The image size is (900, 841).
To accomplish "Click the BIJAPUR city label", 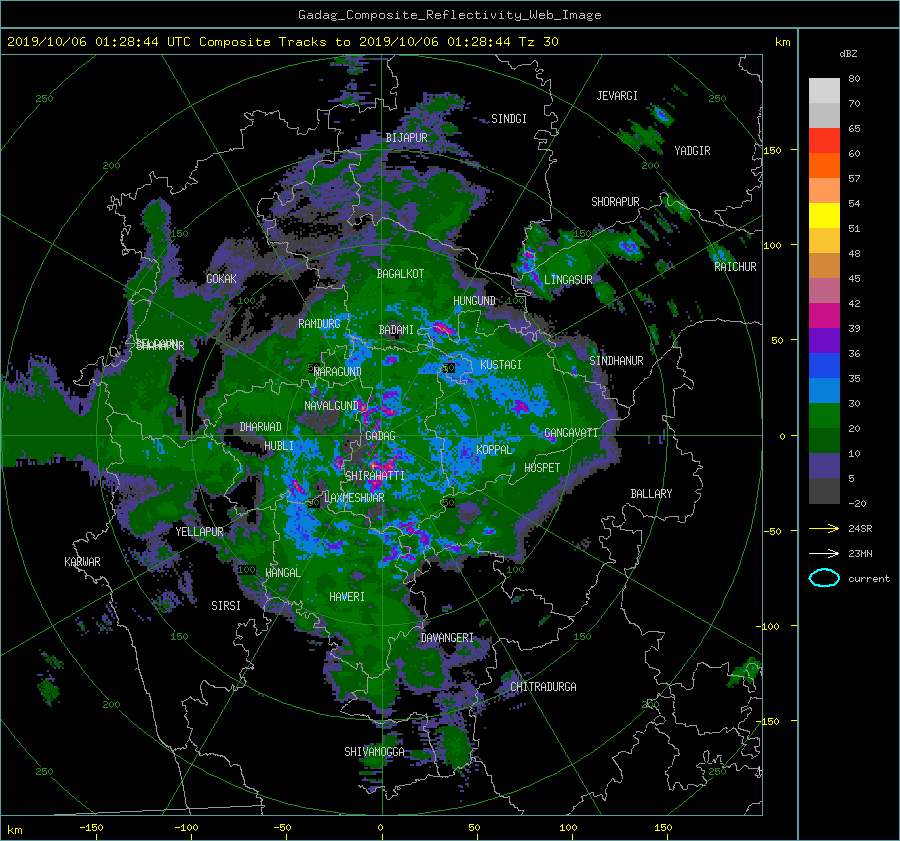I will pos(406,138).
